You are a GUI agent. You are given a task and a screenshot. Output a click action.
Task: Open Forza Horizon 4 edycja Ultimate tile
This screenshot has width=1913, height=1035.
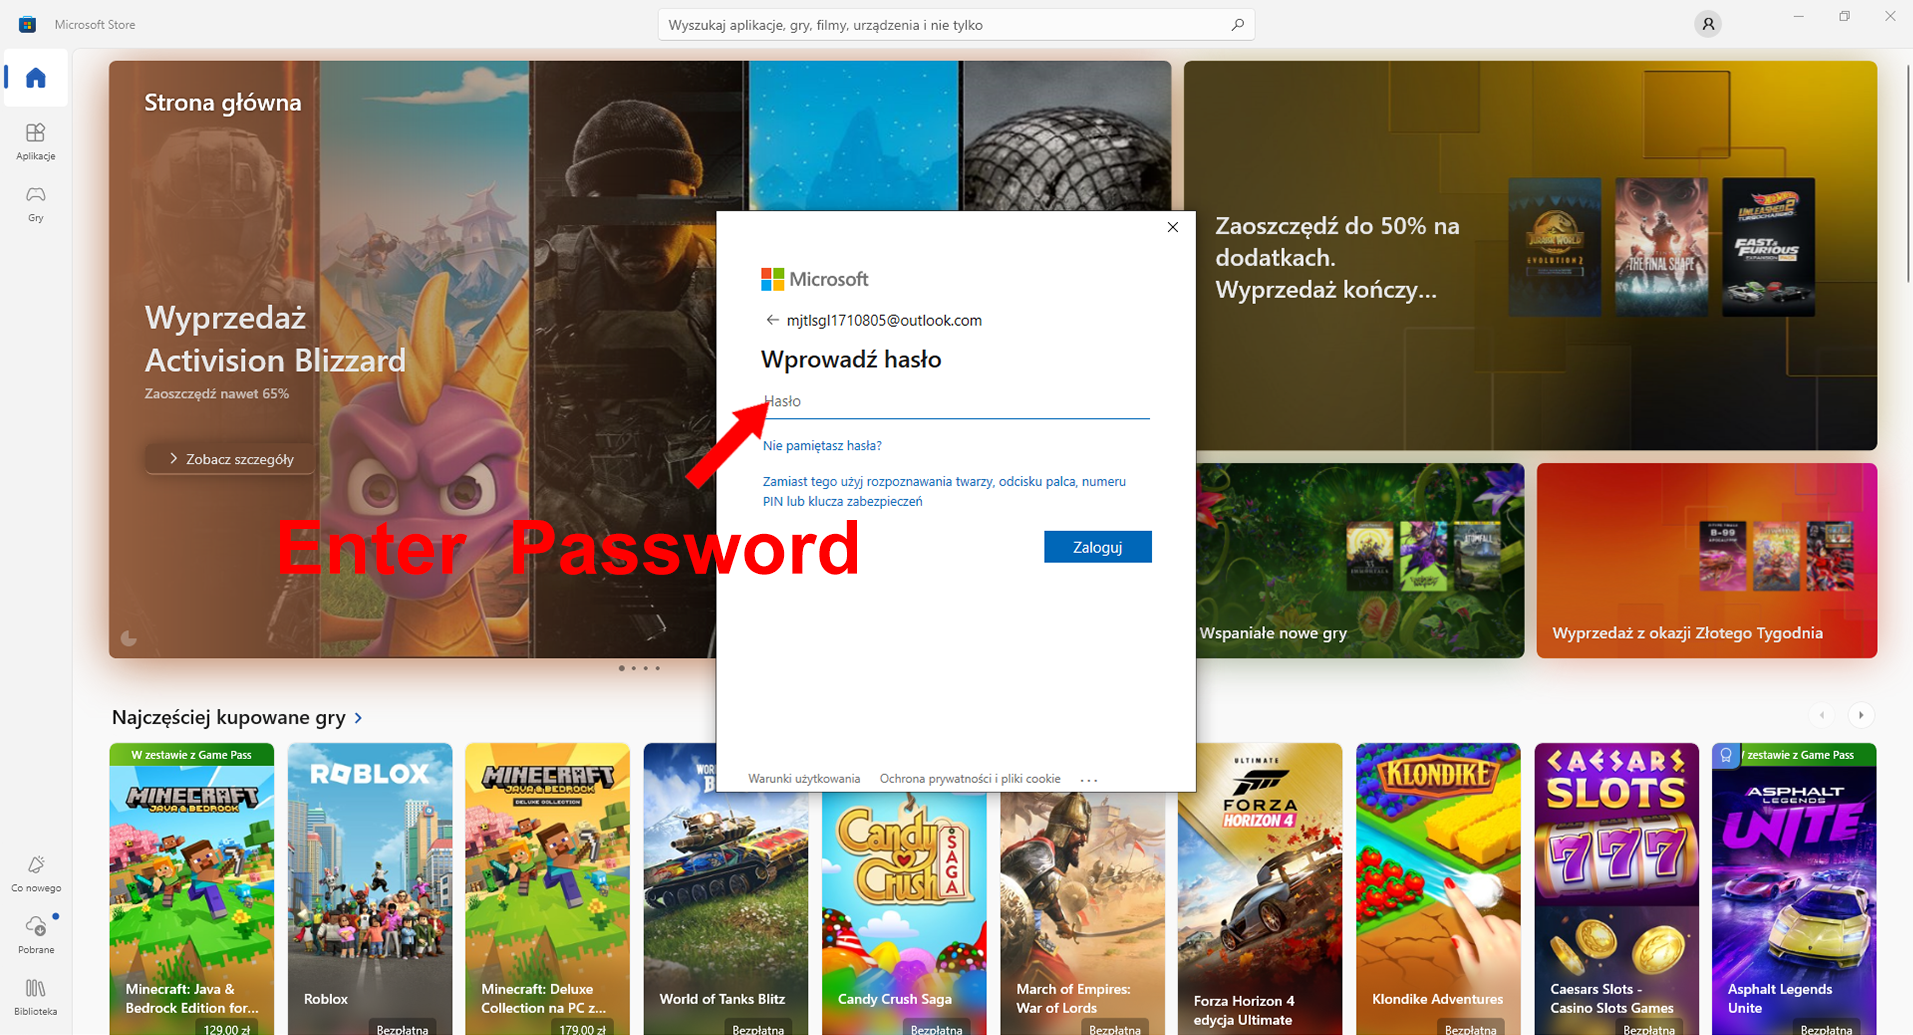(1260, 889)
